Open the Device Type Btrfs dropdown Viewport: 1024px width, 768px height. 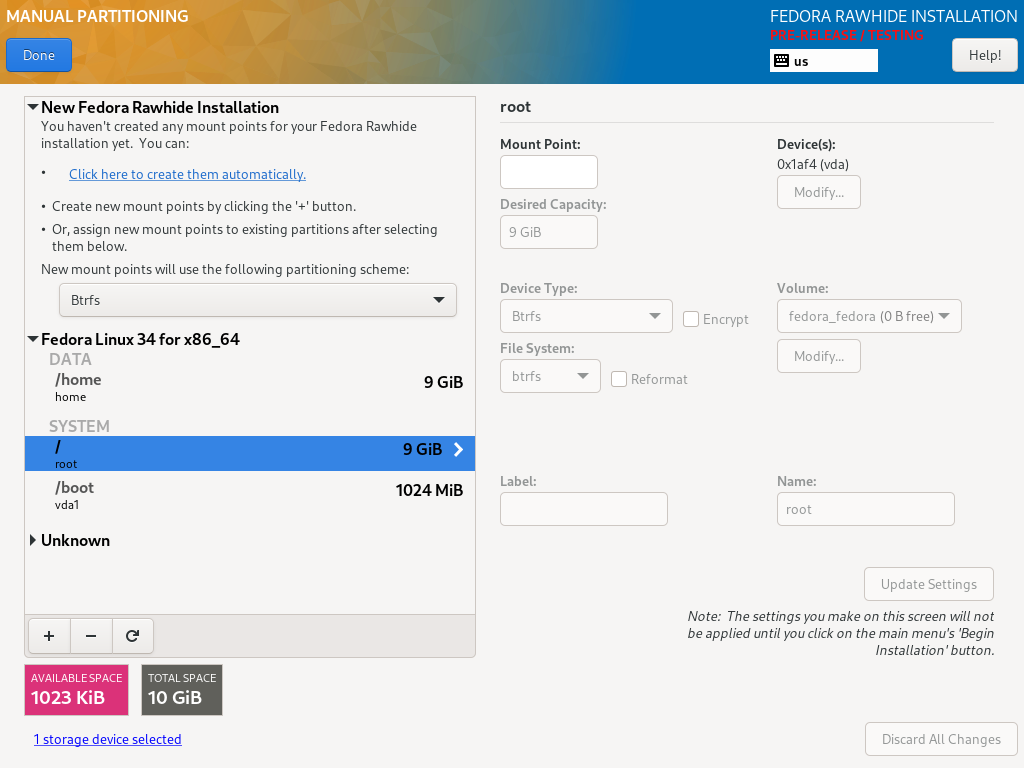click(586, 316)
